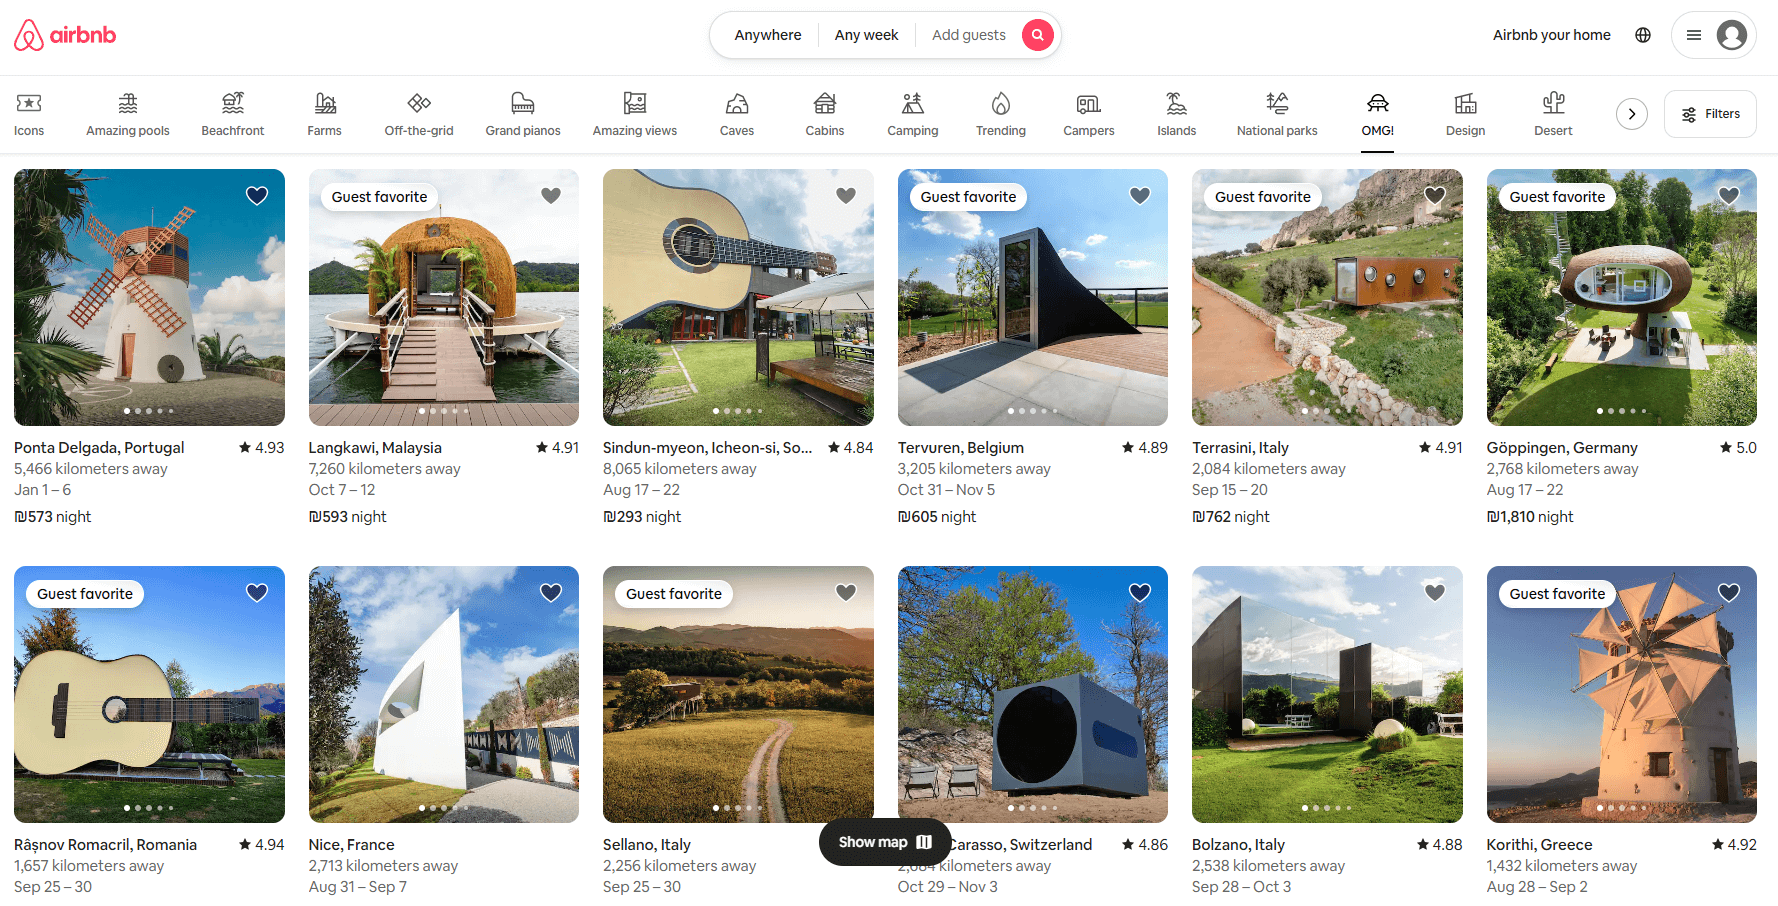Expand more categories with the right arrow
The height and width of the screenshot is (906, 1778).
point(1632,113)
